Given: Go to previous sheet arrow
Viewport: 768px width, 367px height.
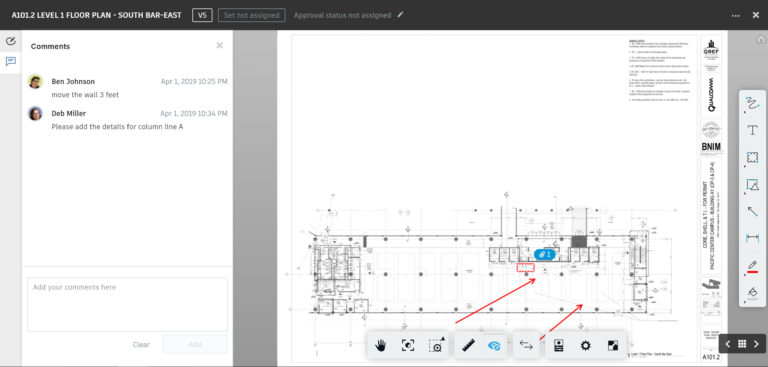Looking at the screenshot, I should tap(728, 344).
